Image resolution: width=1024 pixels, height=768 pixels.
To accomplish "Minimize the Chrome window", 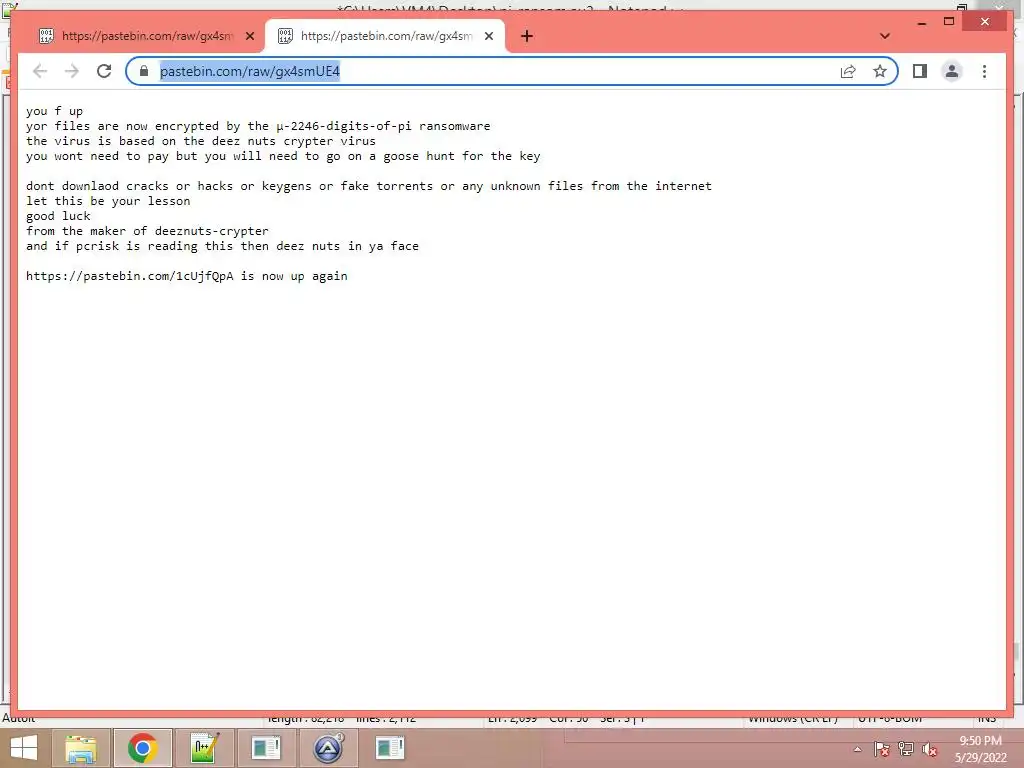I will [x=921, y=22].
